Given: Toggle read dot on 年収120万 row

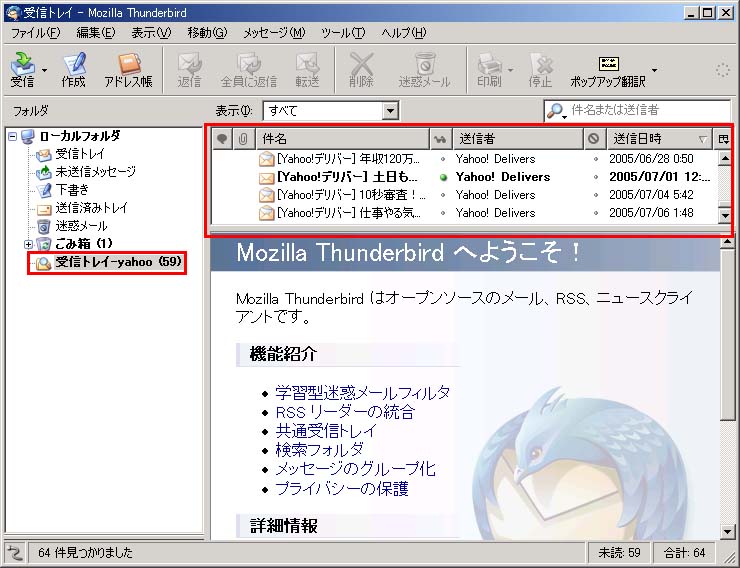Looking at the screenshot, I should (x=443, y=159).
